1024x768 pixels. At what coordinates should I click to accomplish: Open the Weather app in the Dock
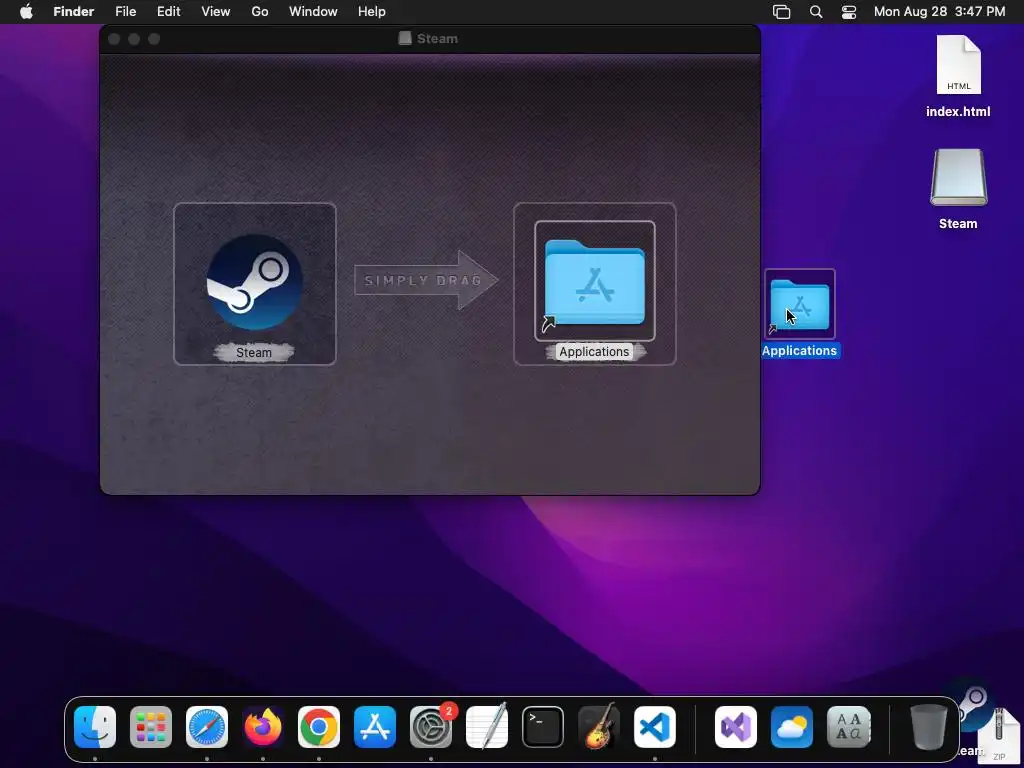(x=792, y=727)
